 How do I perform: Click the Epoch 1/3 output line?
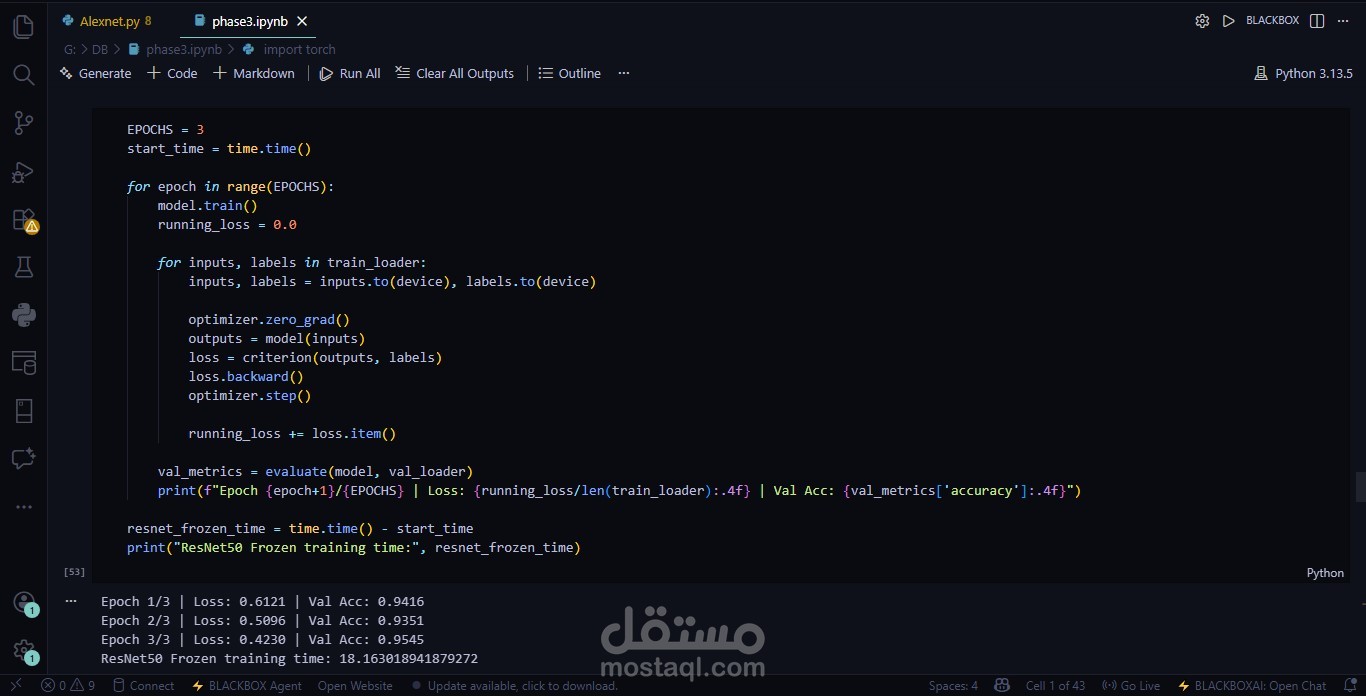tap(262, 601)
